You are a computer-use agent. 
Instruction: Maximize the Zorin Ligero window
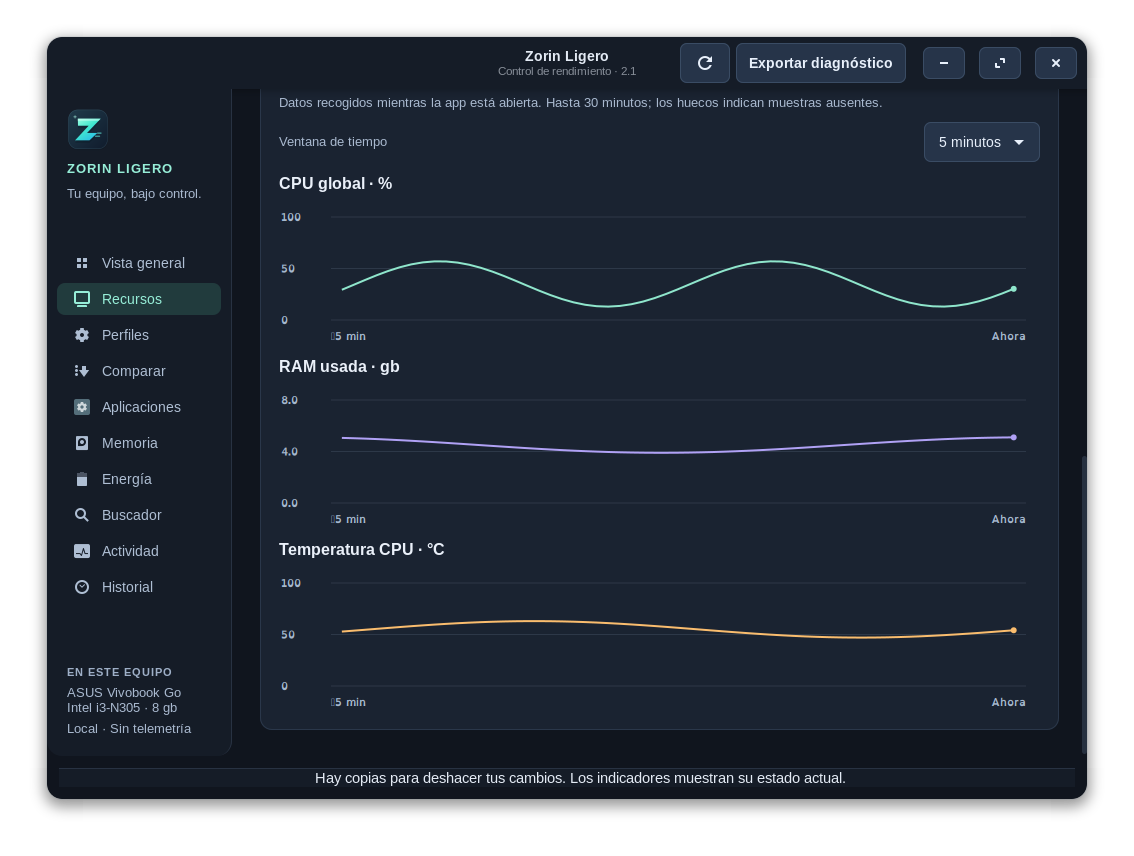[999, 63]
